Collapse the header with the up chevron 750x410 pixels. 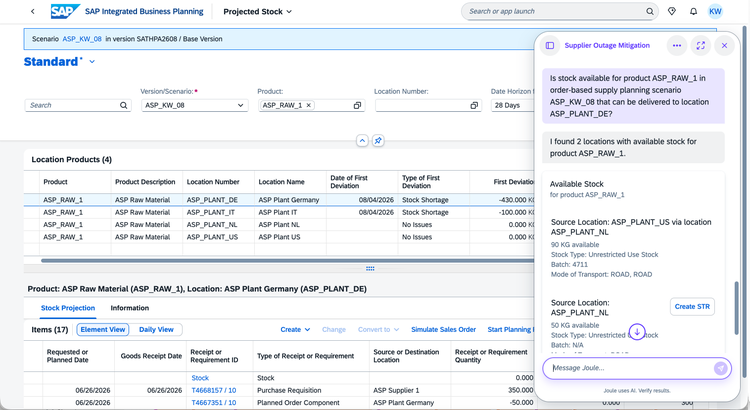362,141
